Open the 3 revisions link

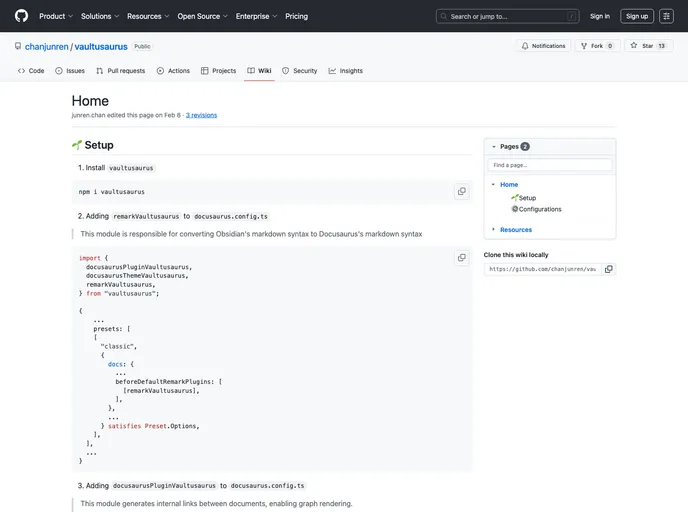coord(201,115)
